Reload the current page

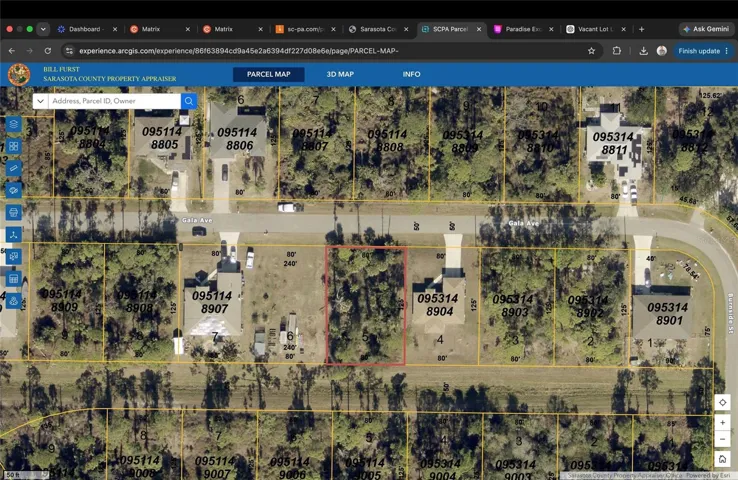click(48, 51)
